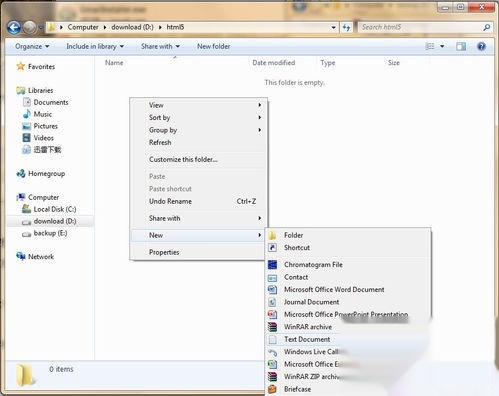Screen dimensions: 499x396
Task: Click the New entry in the context menu
Action: coord(198,235)
